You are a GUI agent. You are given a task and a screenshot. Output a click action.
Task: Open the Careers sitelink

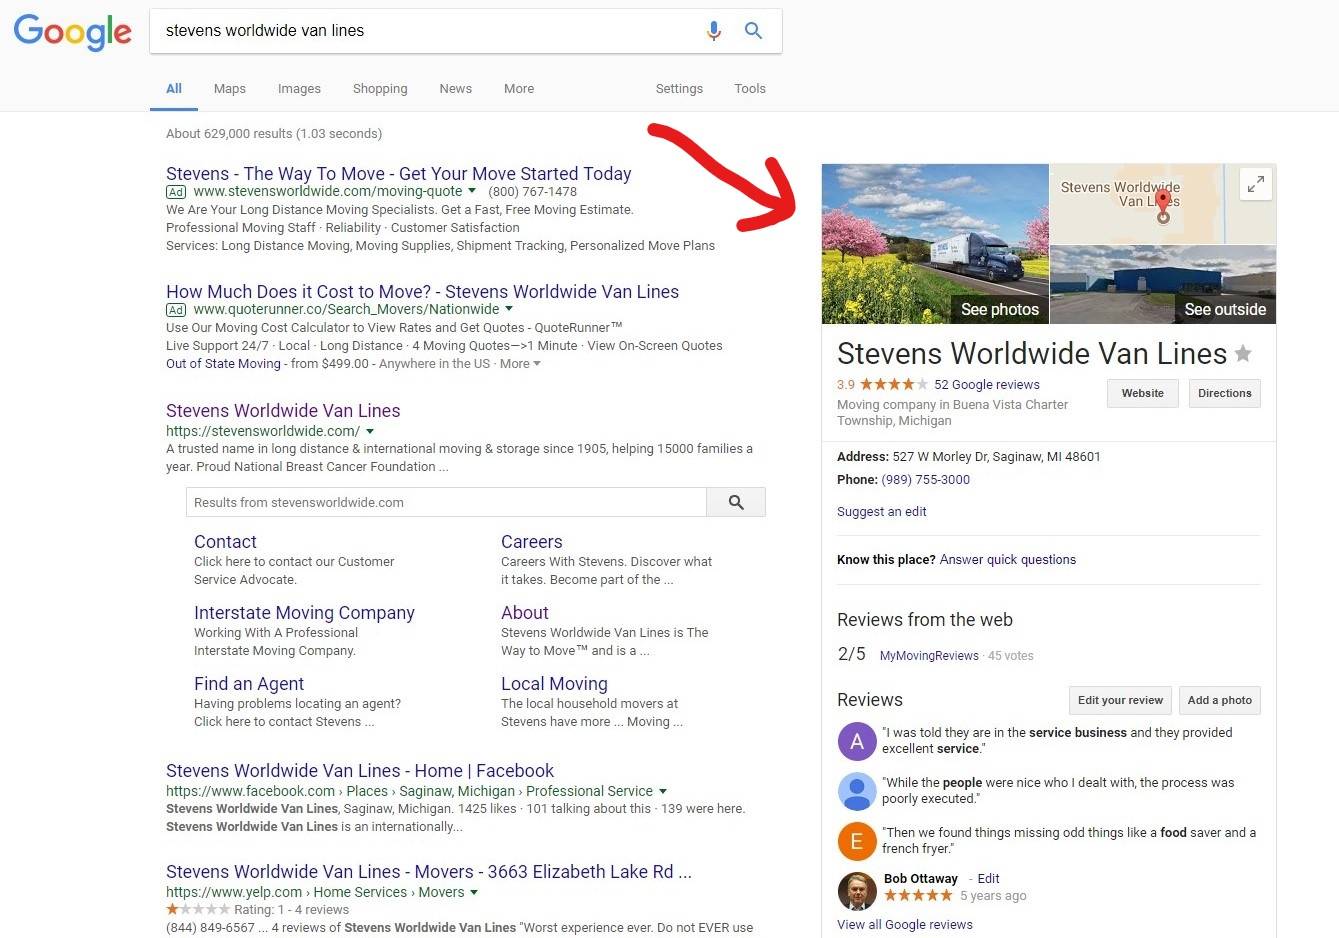pyautogui.click(x=531, y=542)
